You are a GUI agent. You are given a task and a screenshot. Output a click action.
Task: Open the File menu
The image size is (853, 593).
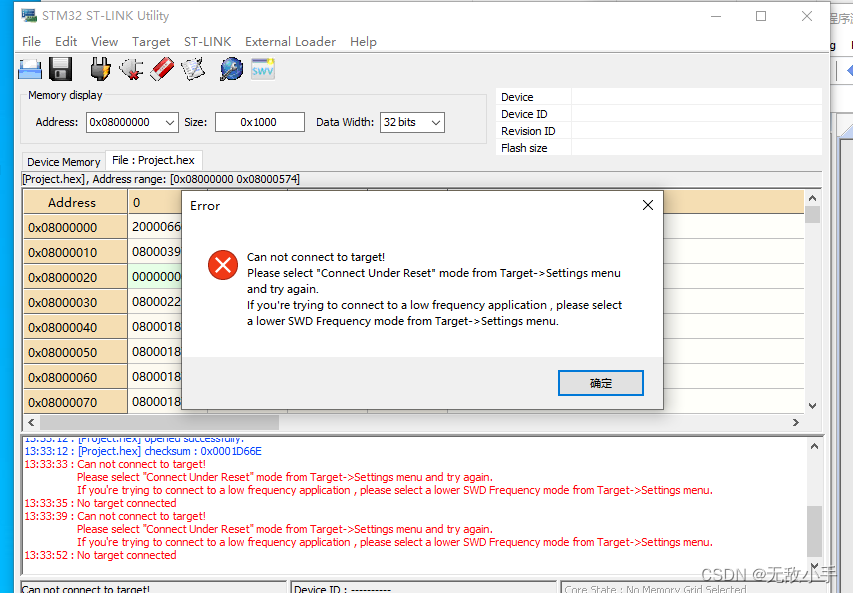click(31, 41)
